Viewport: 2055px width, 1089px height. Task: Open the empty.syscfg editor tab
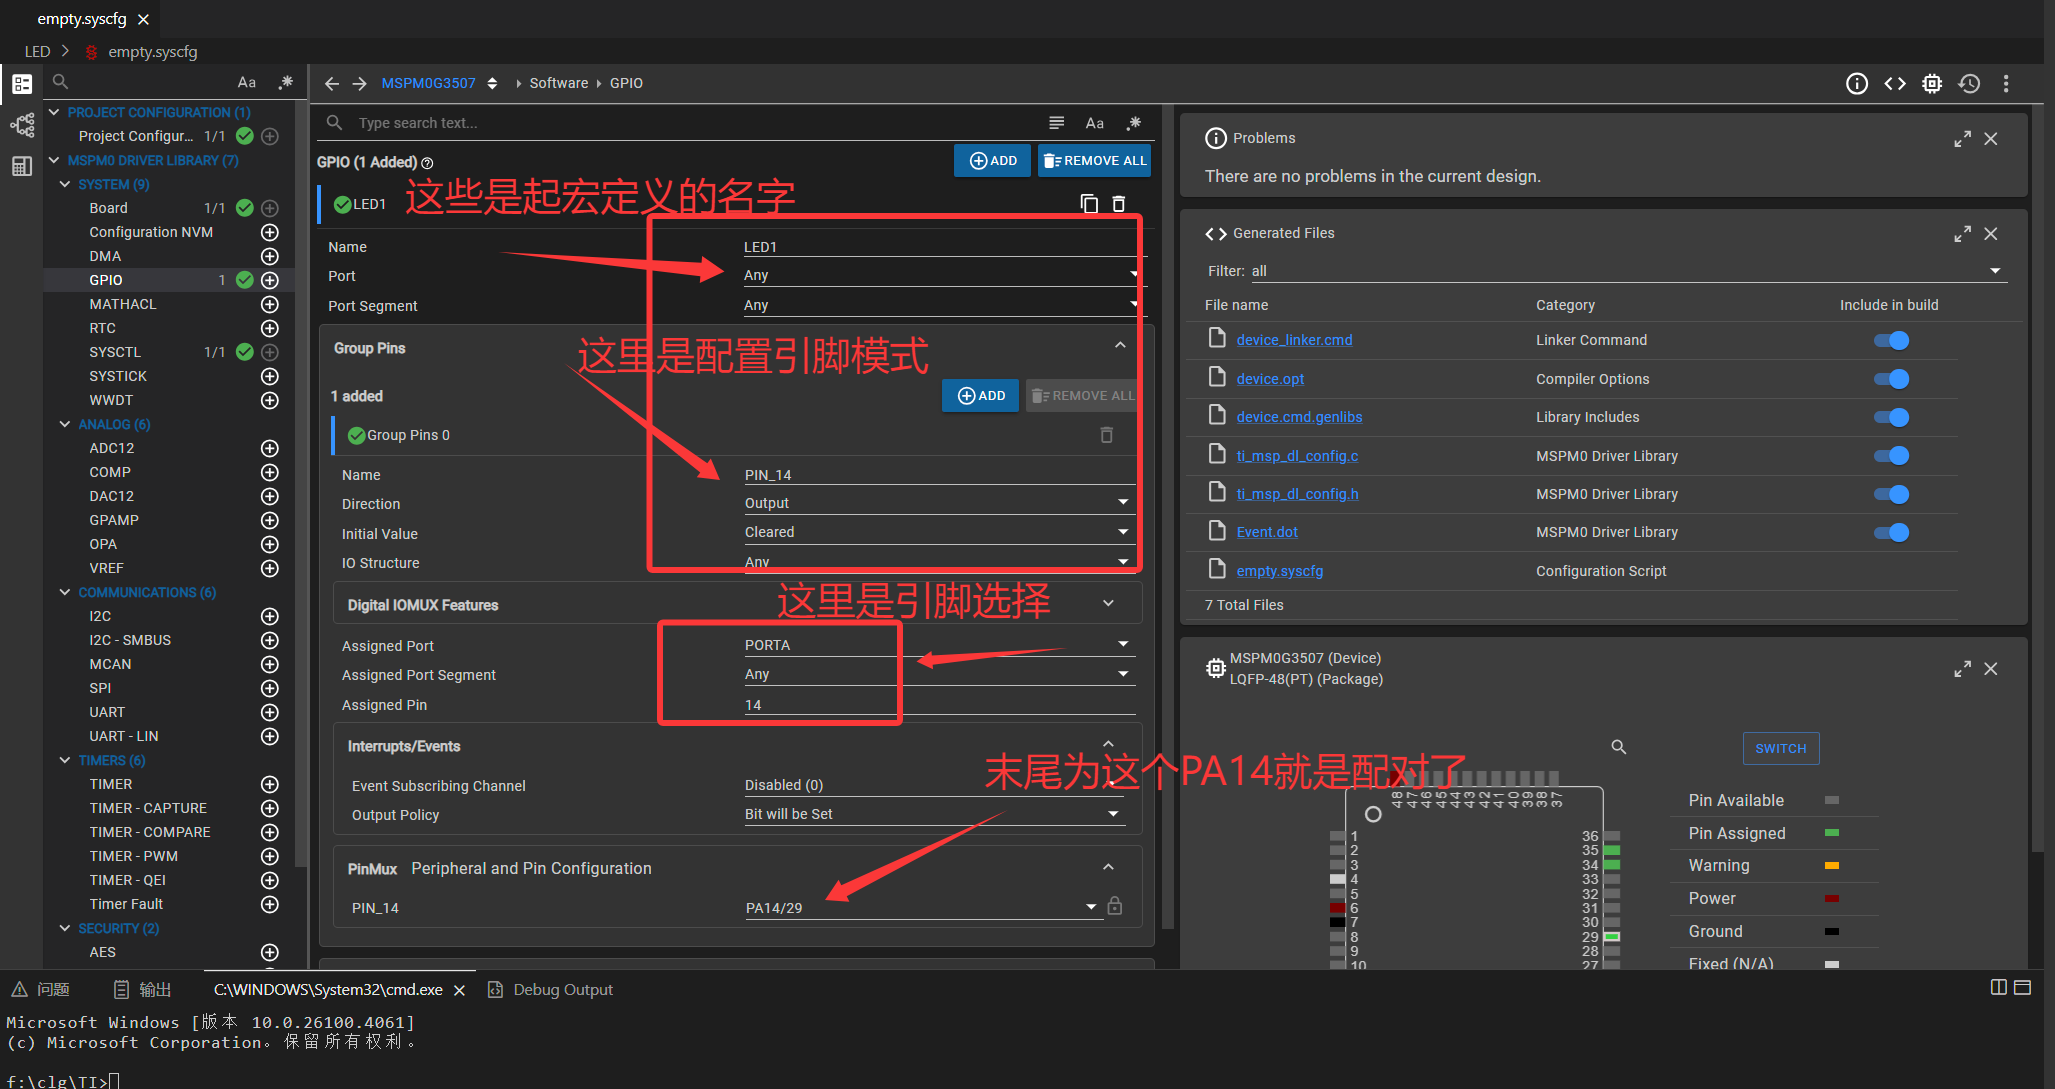click(82, 19)
